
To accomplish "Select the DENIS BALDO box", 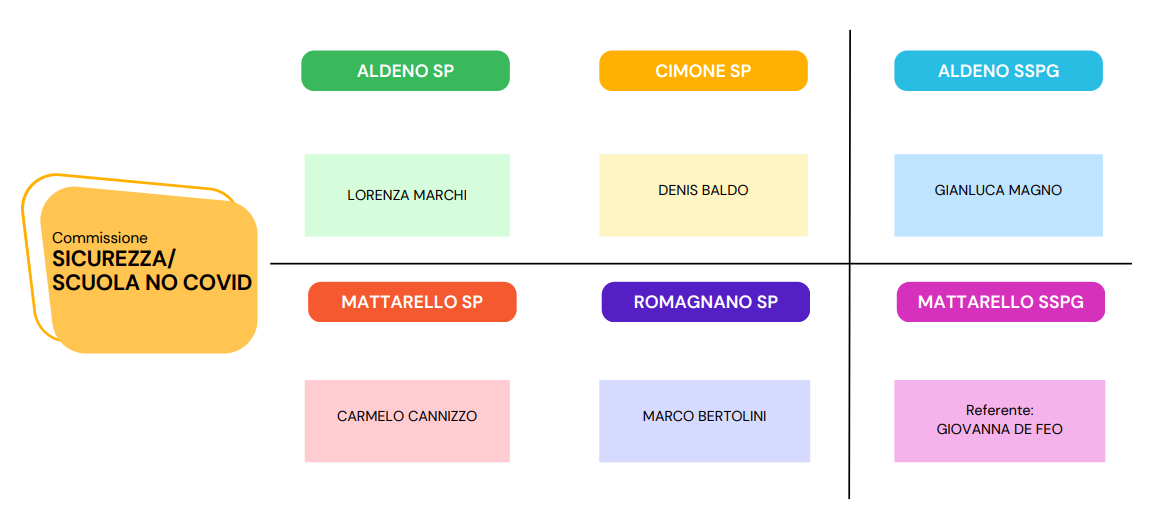I will 703,195.
